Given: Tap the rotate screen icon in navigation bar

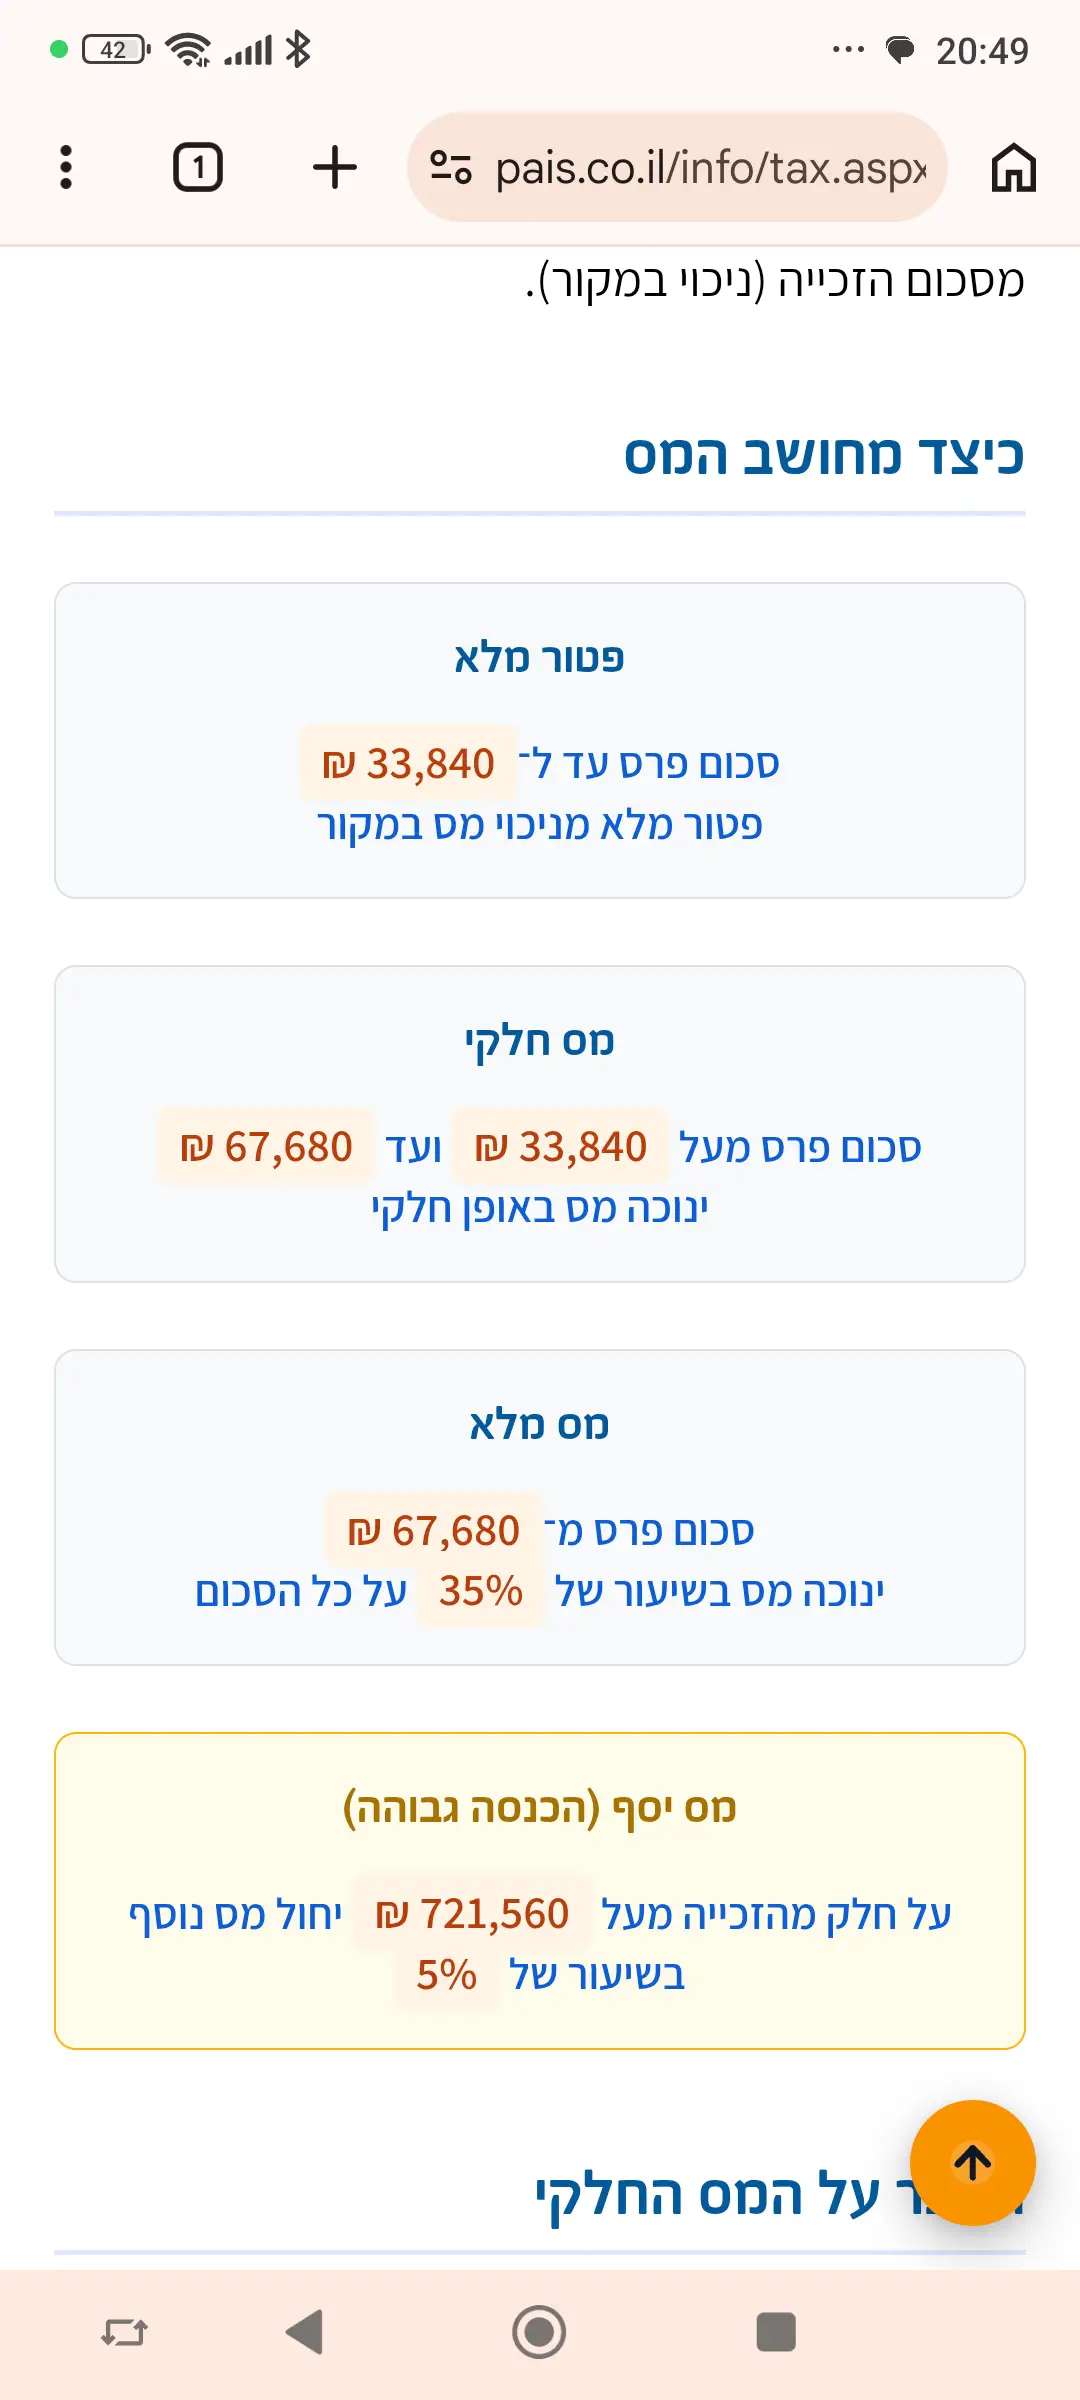Looking at the screenshot, I should 124,2333.
